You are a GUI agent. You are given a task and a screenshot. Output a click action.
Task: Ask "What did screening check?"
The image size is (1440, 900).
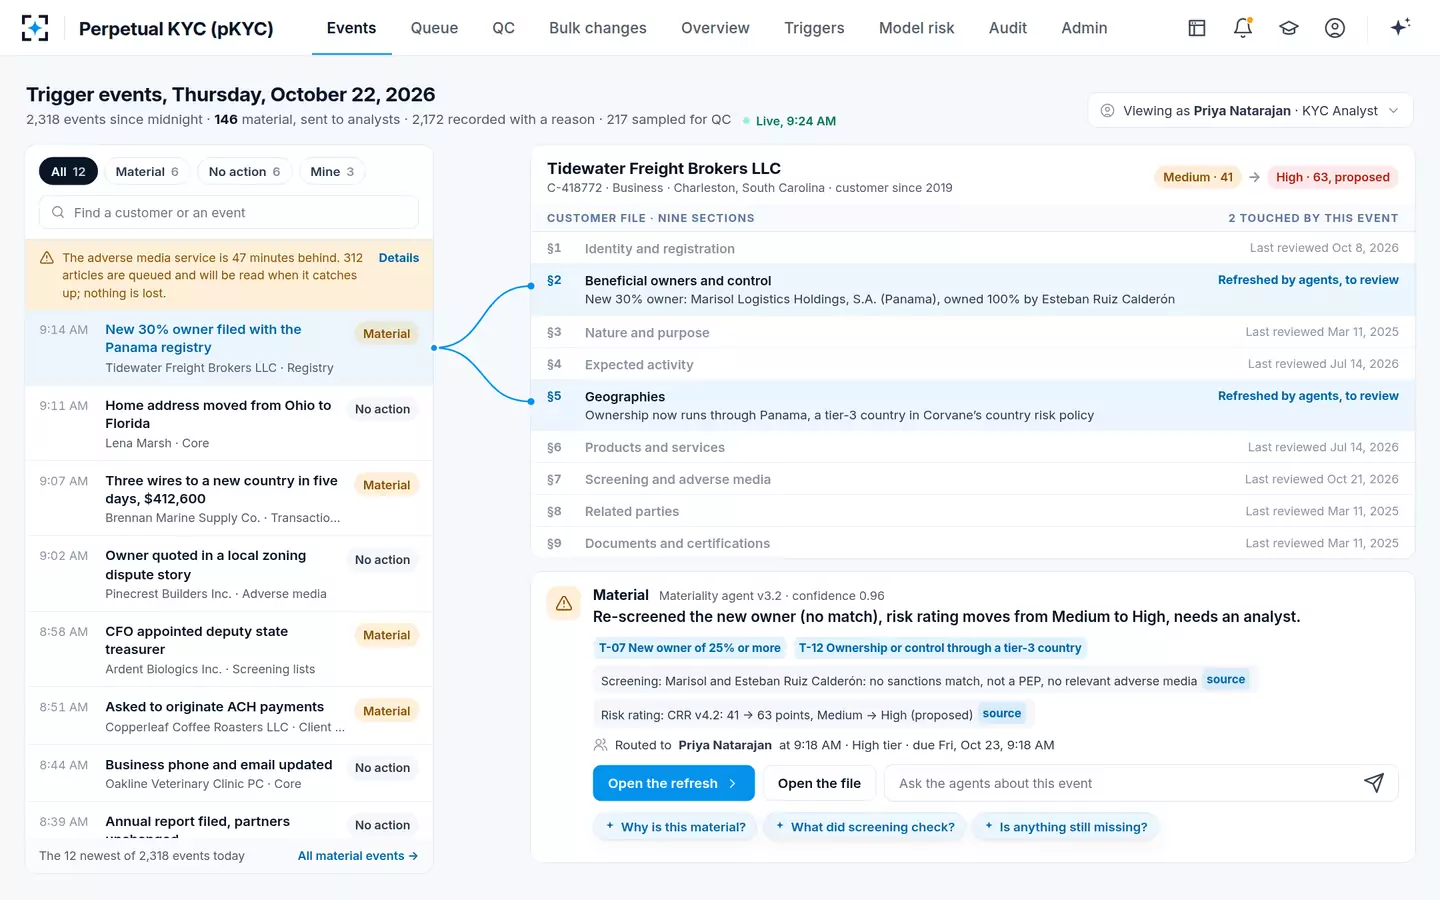click(864, 827)
